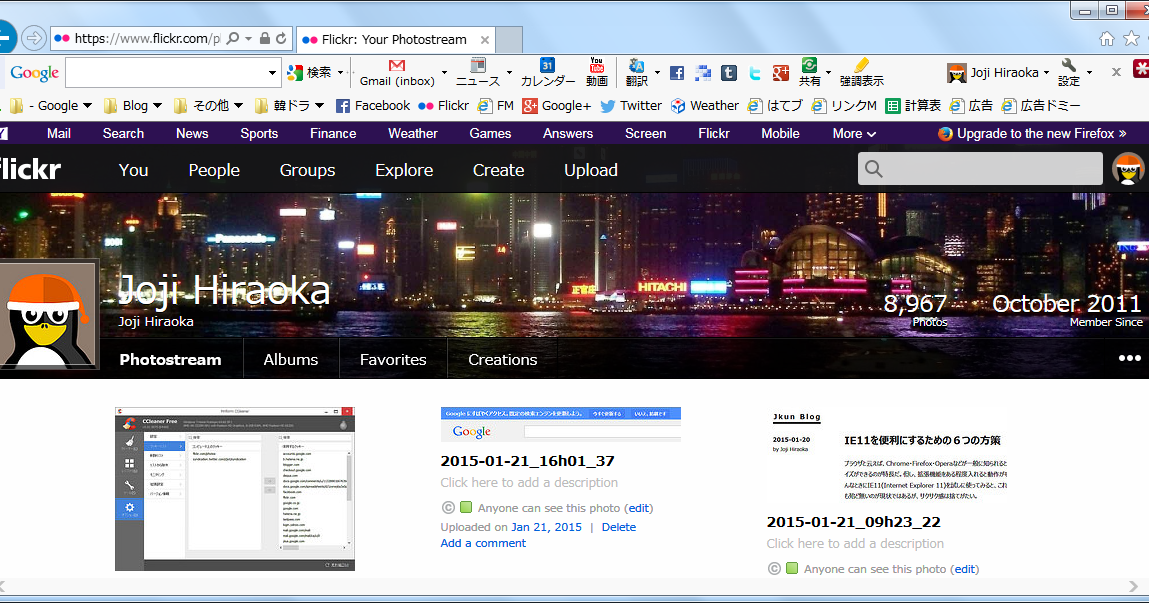1149x603 pixels.
Task: Click edit link under 2015-01-21_16h01_37
Action: (x=638, y=508)
